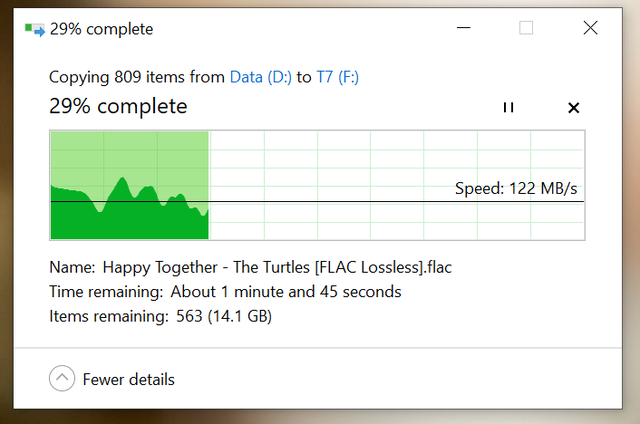Cancel the copy with the small X
This screenshot has width=640, height=424.
[x=573, y=108]
